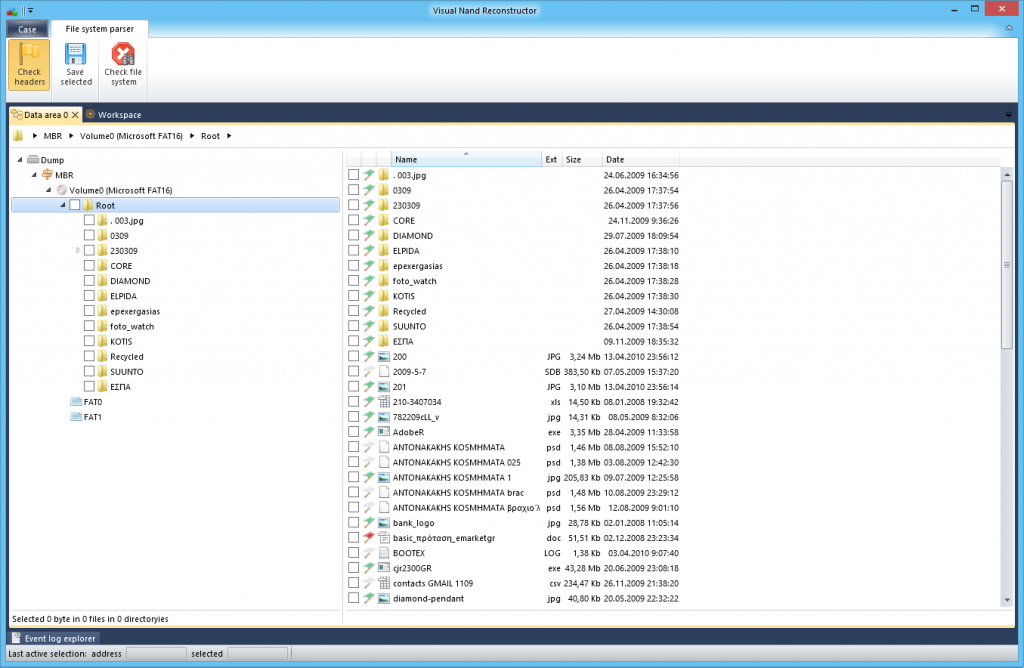Tick the SUUNTO checkbox in the tree
This screenshot has width=1024, height=668.
coord(89,372)
